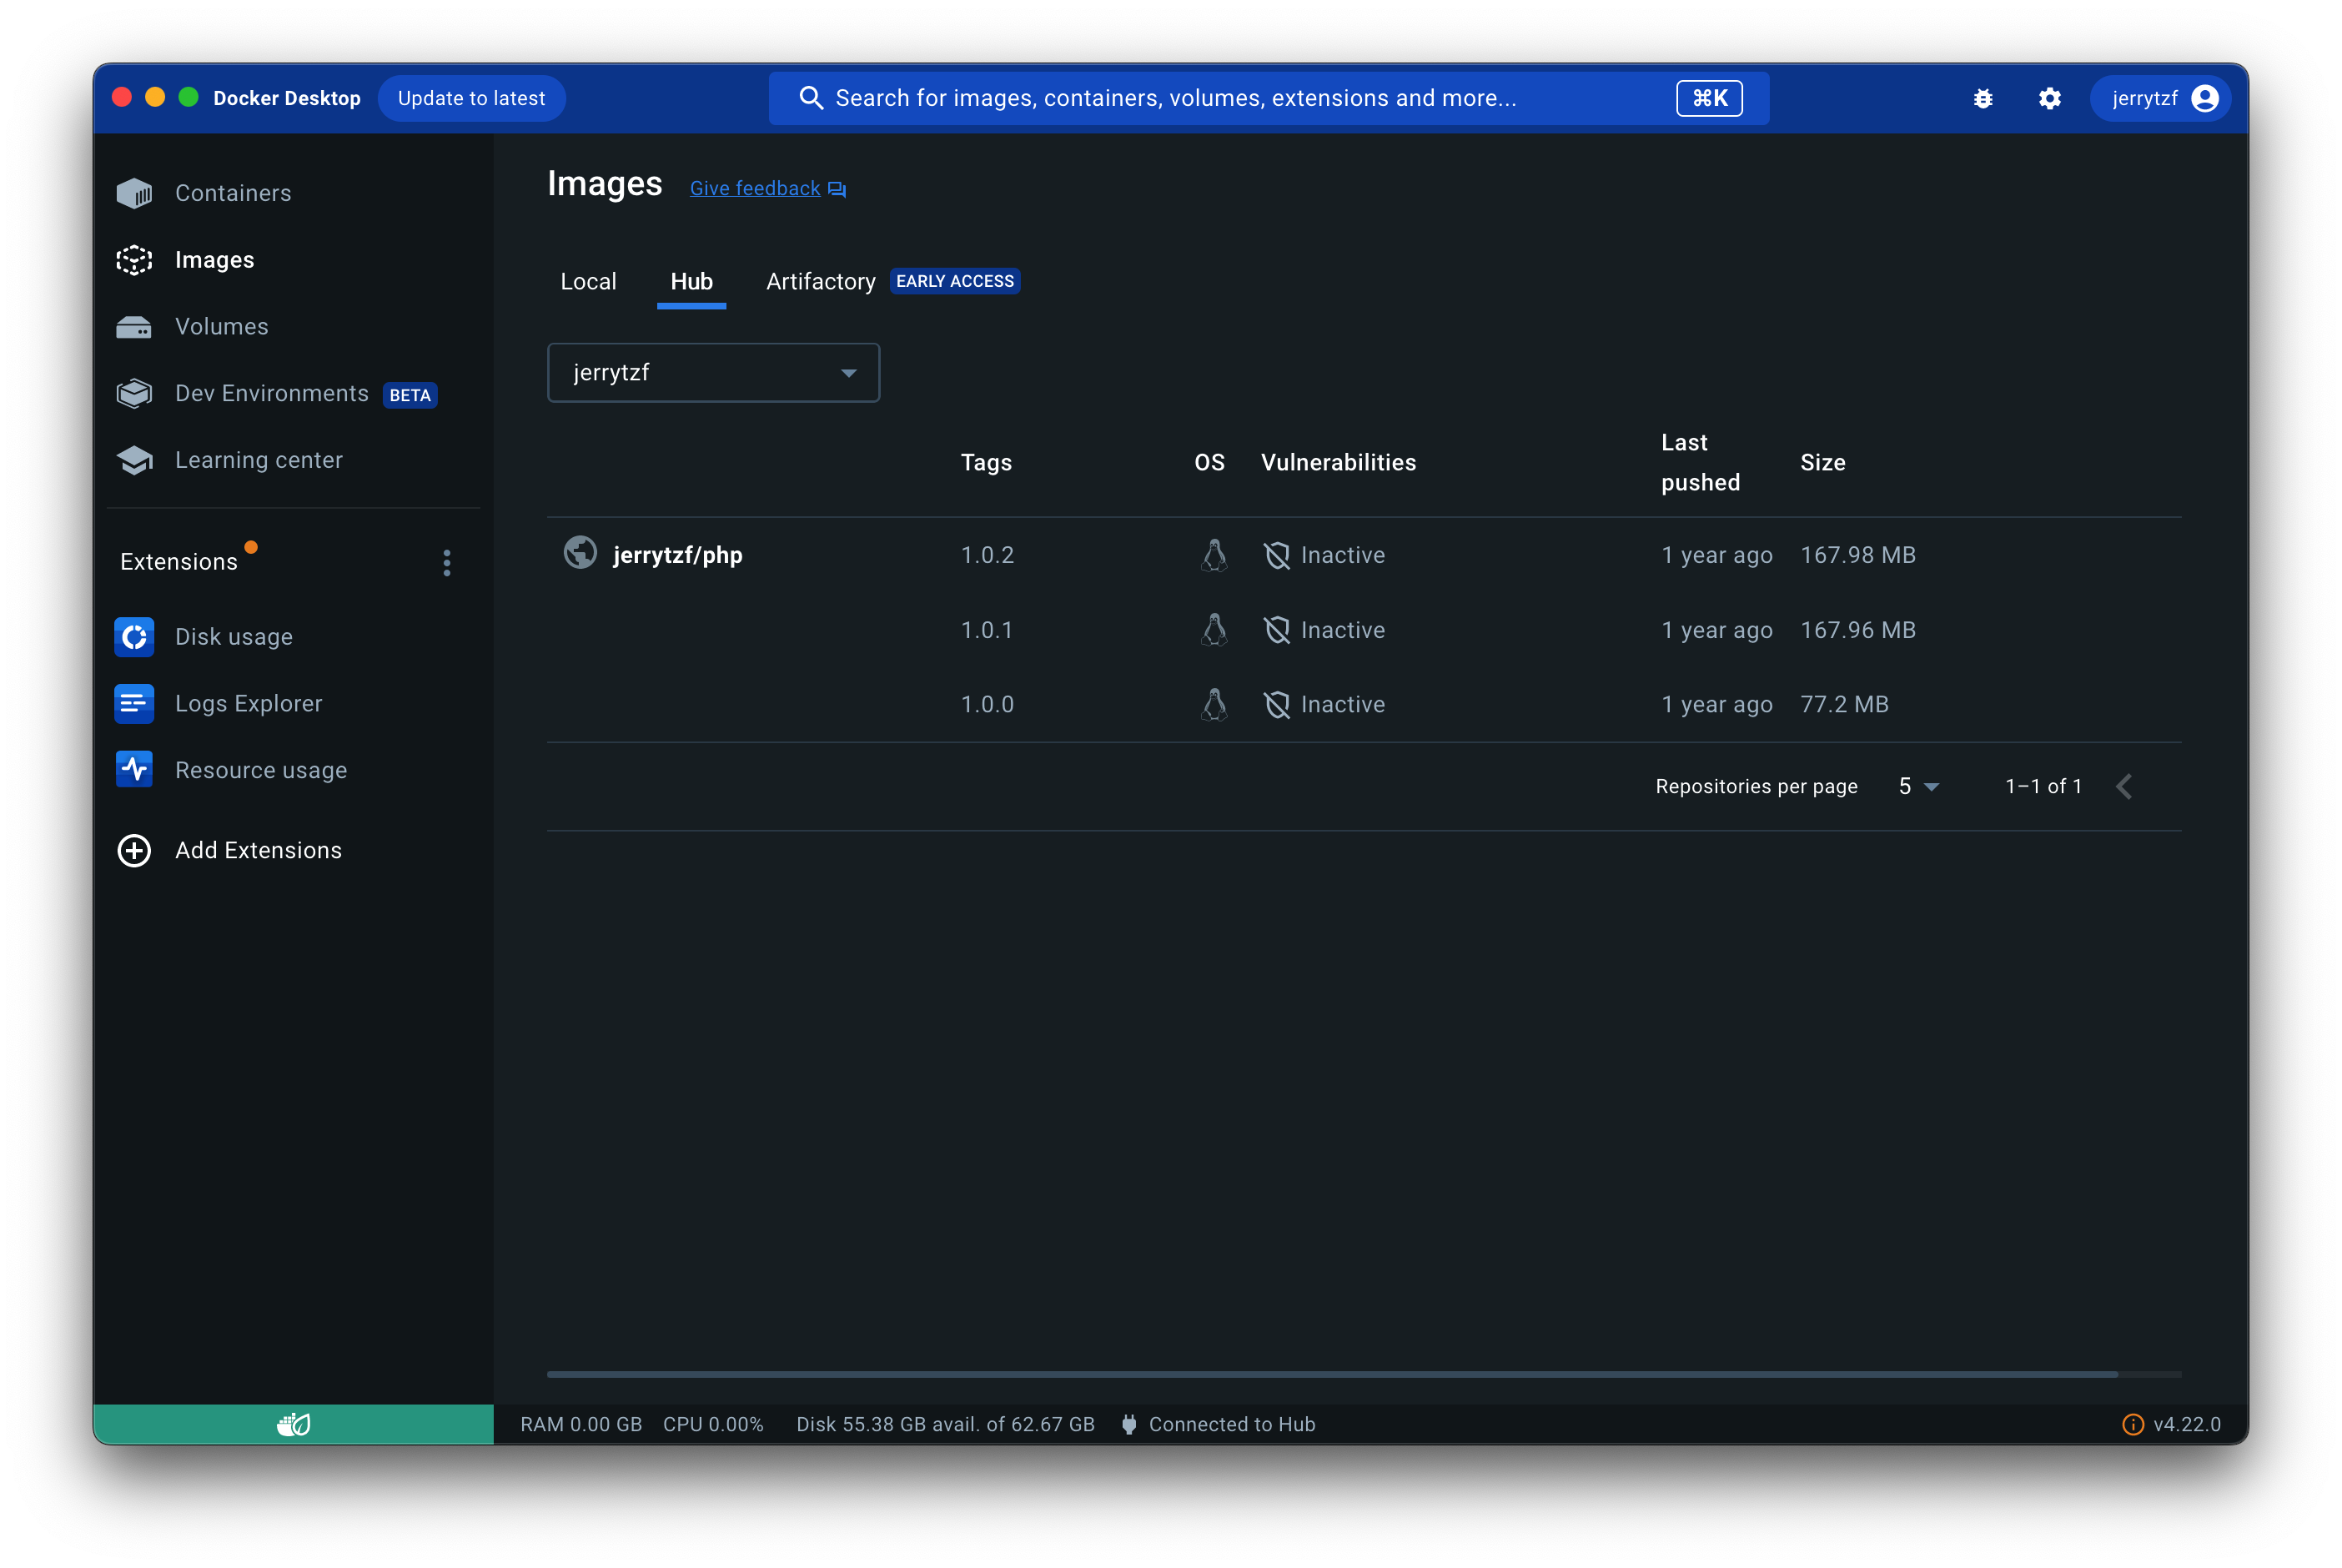Open the Disk usage extension icon
Viewport: 2342px width, 1568px height.
coord(134,637)
